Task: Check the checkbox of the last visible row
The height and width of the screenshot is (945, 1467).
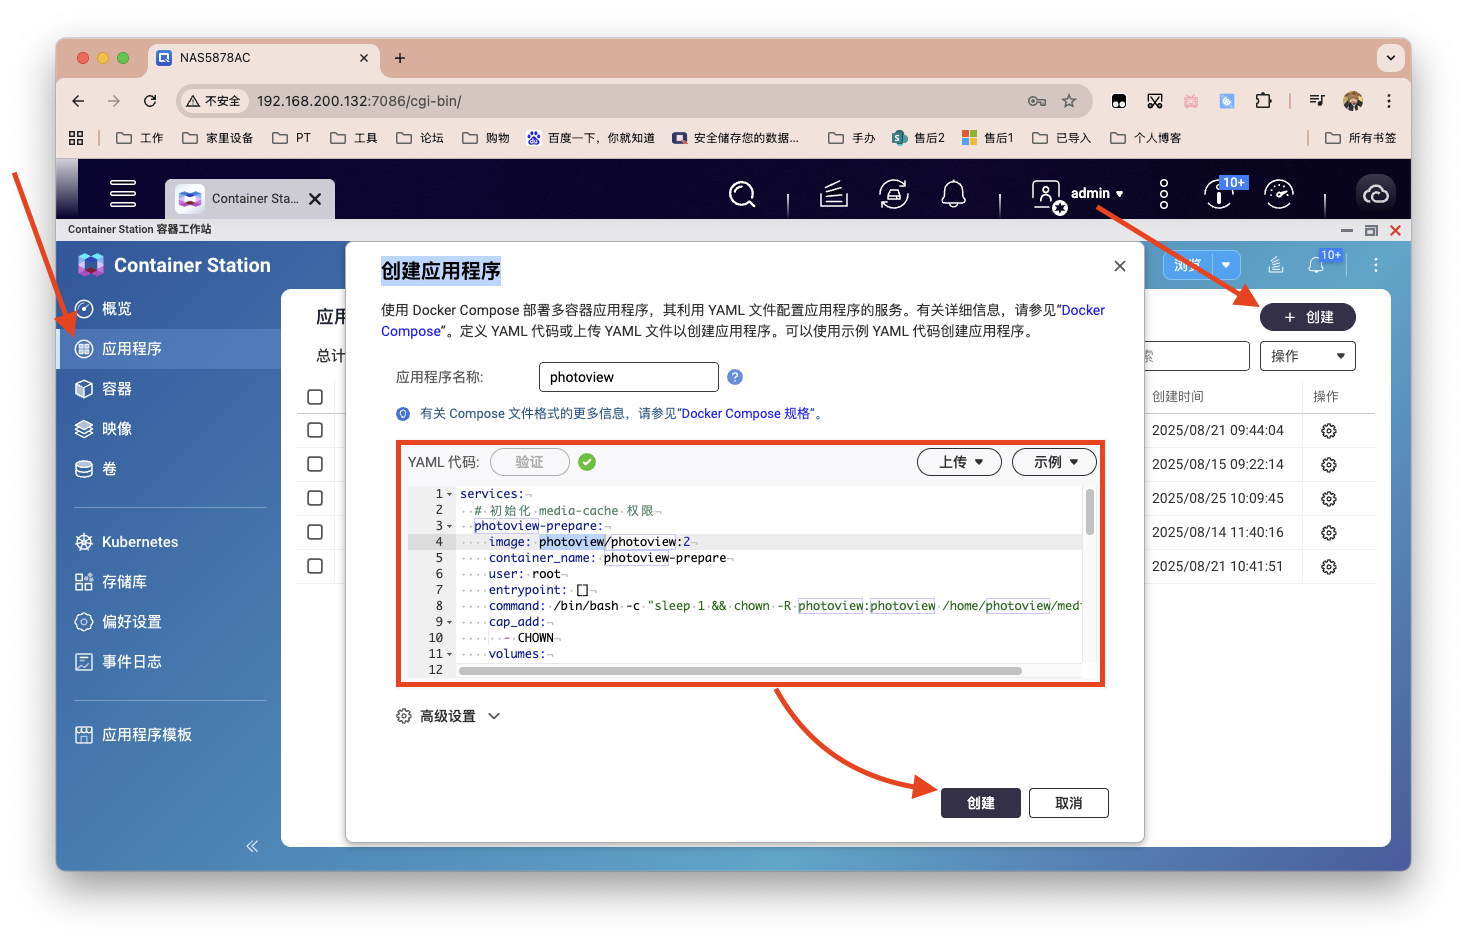Action: [315, 565]
